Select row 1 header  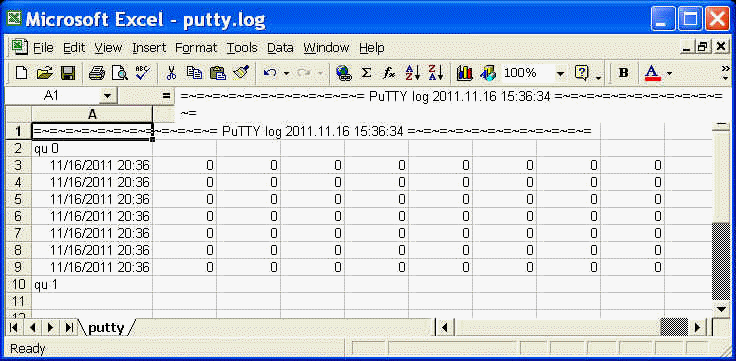pyautogui.click(x=18, y=131)
